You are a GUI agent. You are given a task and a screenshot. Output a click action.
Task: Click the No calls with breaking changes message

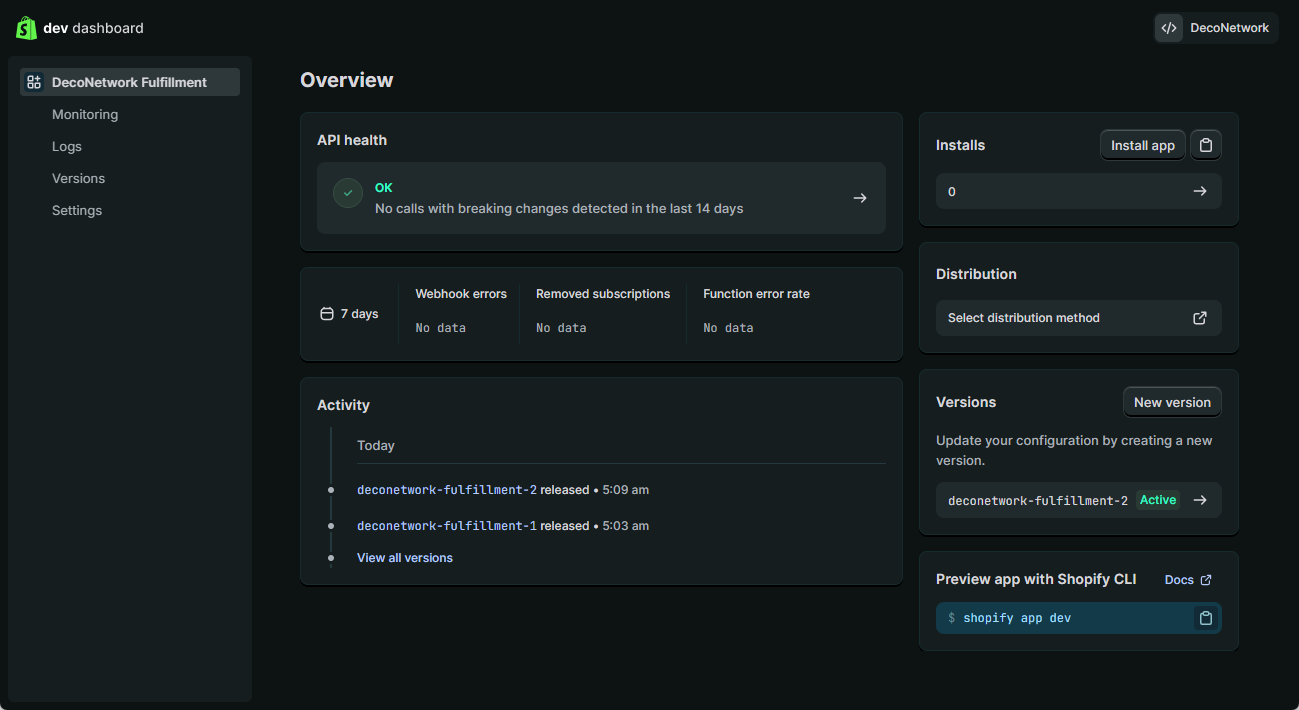point(559,209)
